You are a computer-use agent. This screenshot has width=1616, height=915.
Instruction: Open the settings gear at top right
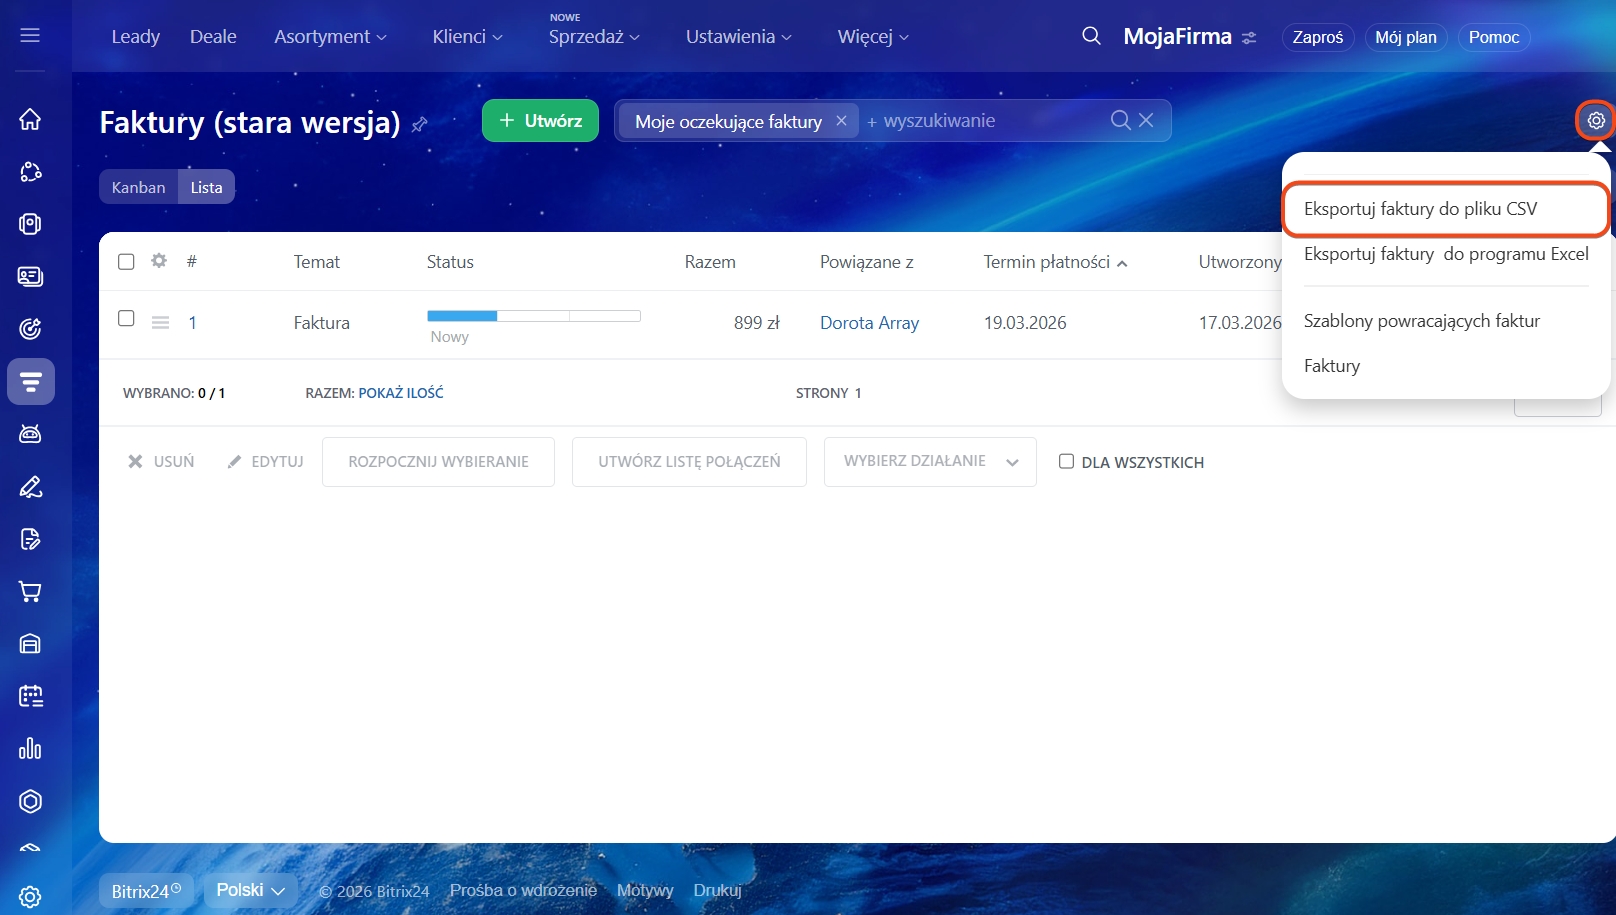pyautogui.click(x=1596, y=120)
